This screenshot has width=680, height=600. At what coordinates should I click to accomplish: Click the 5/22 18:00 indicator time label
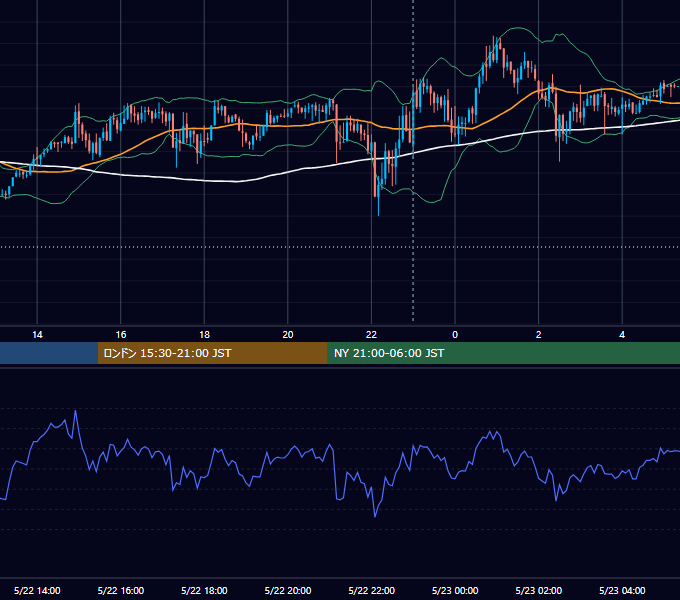204,590
